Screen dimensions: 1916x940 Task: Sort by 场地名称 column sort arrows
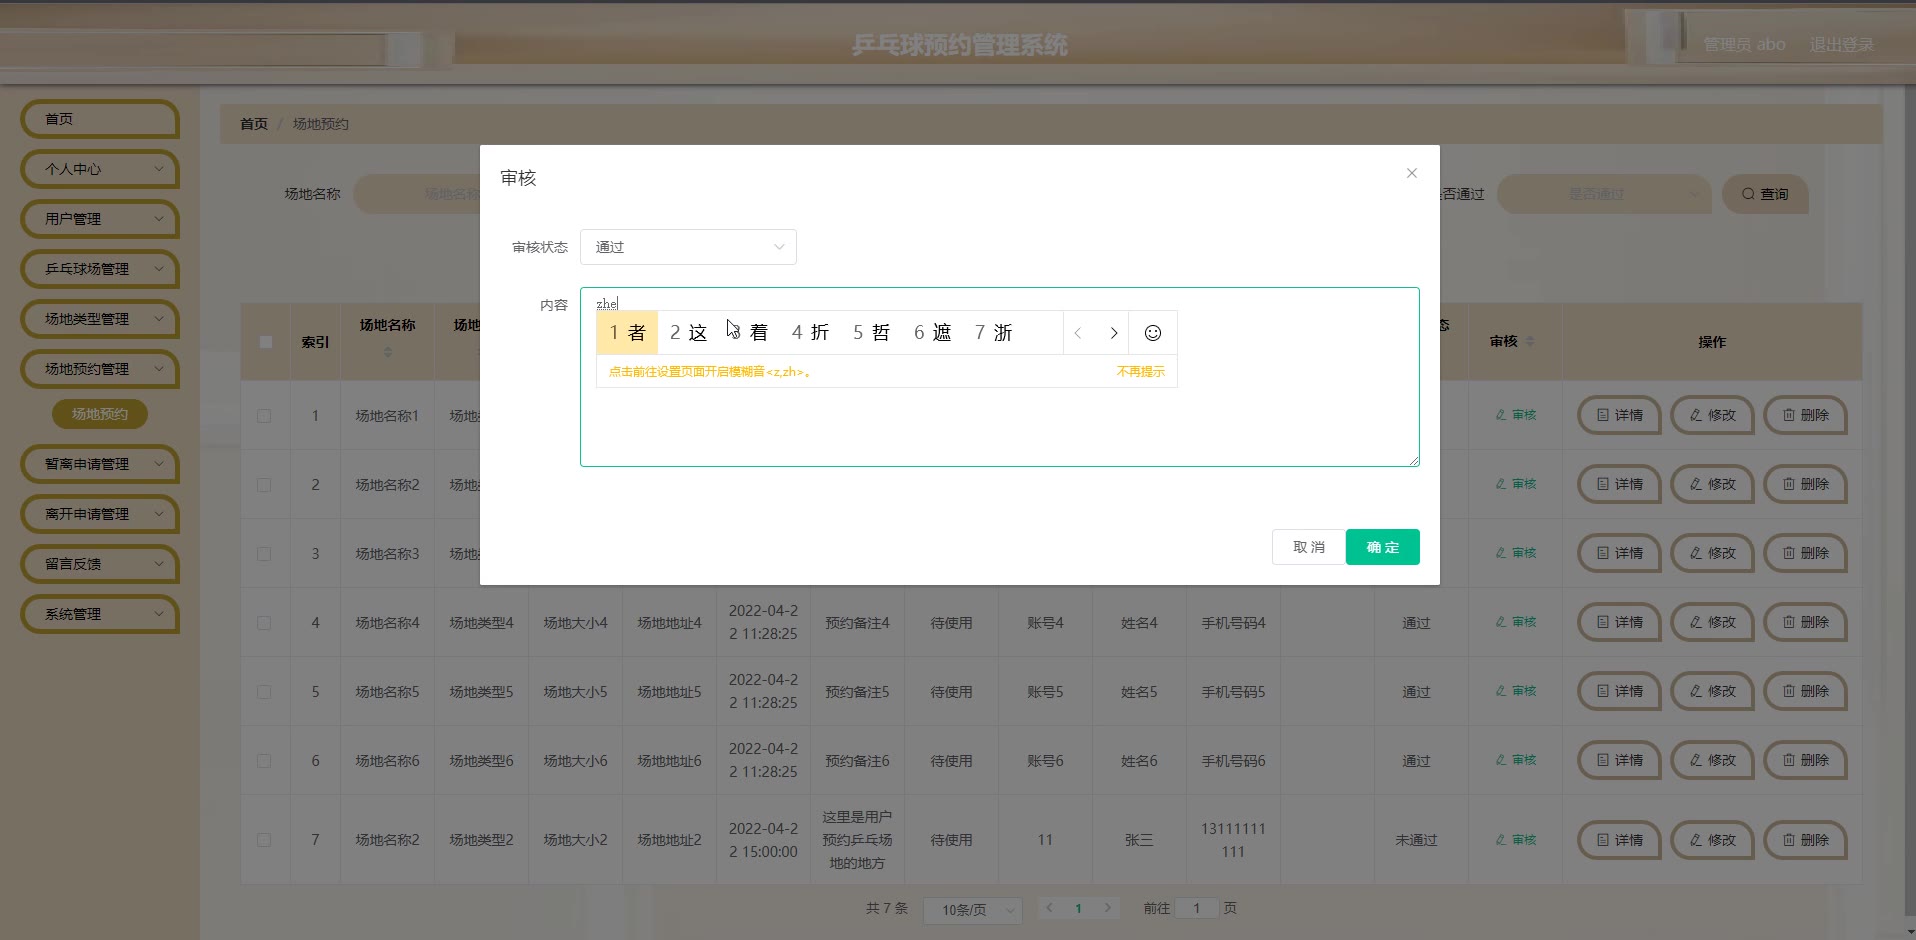[x=388, y=352]
